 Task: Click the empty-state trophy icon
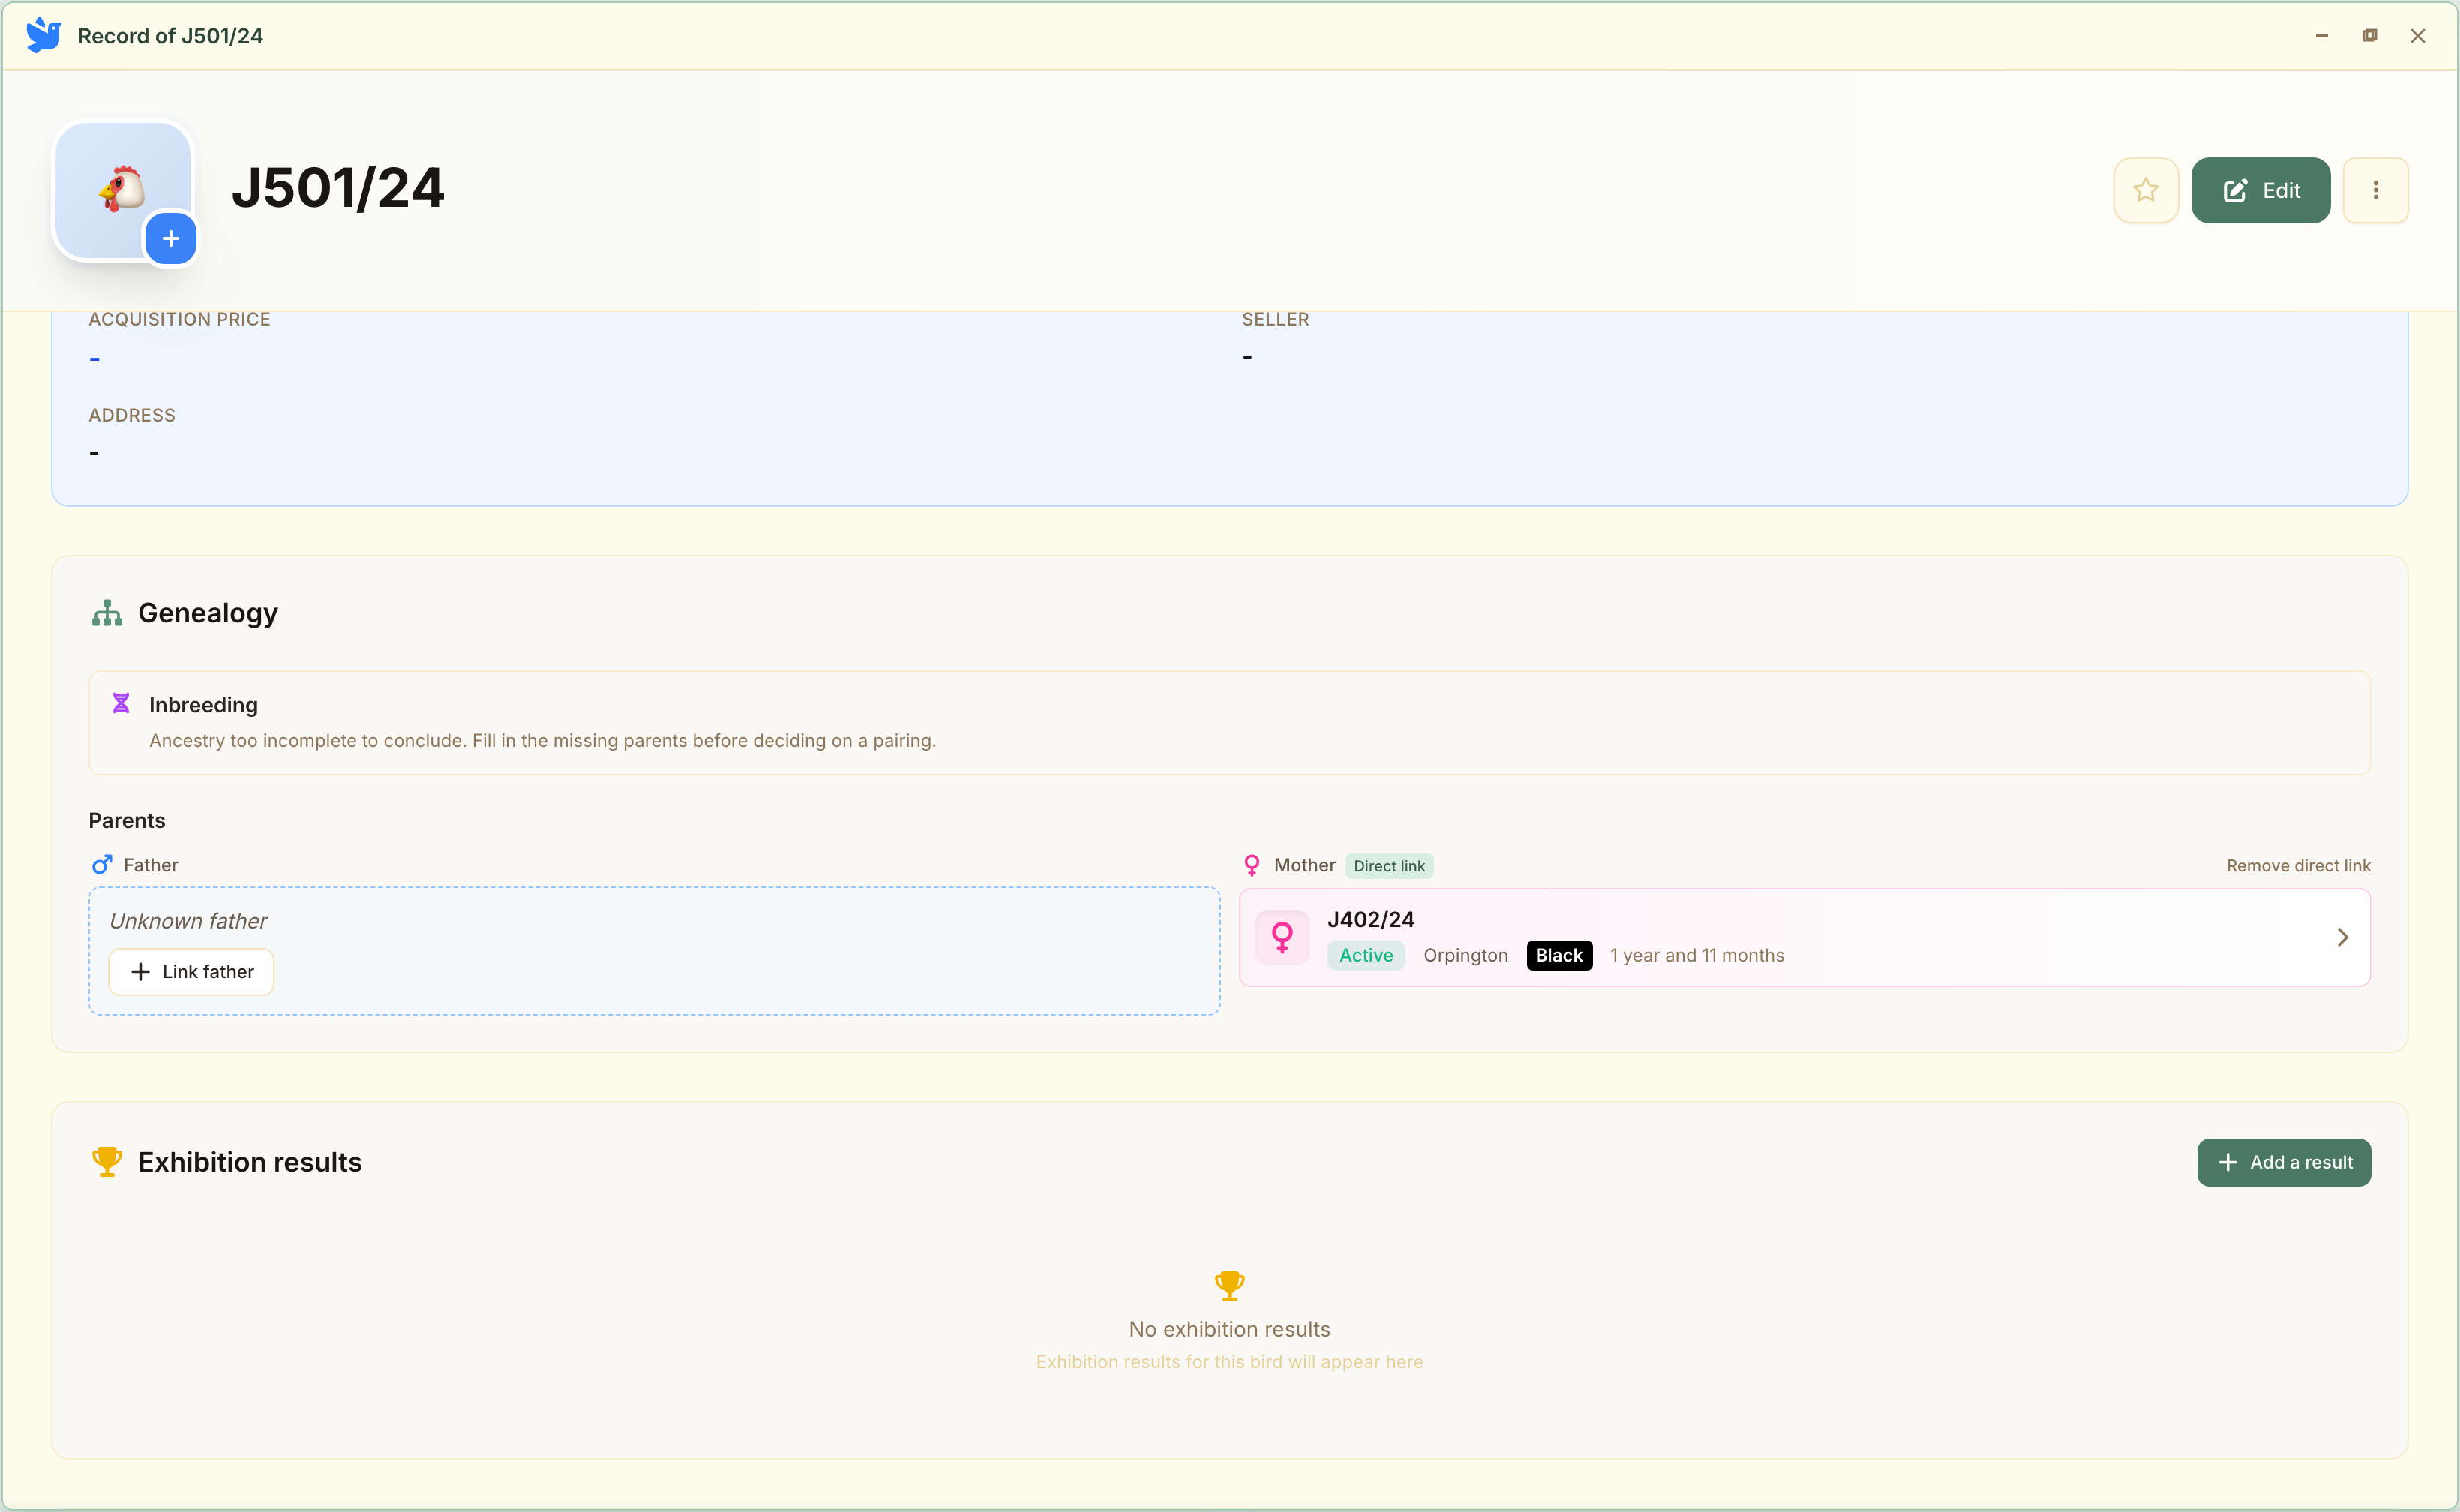(x=1229, y=1285)
